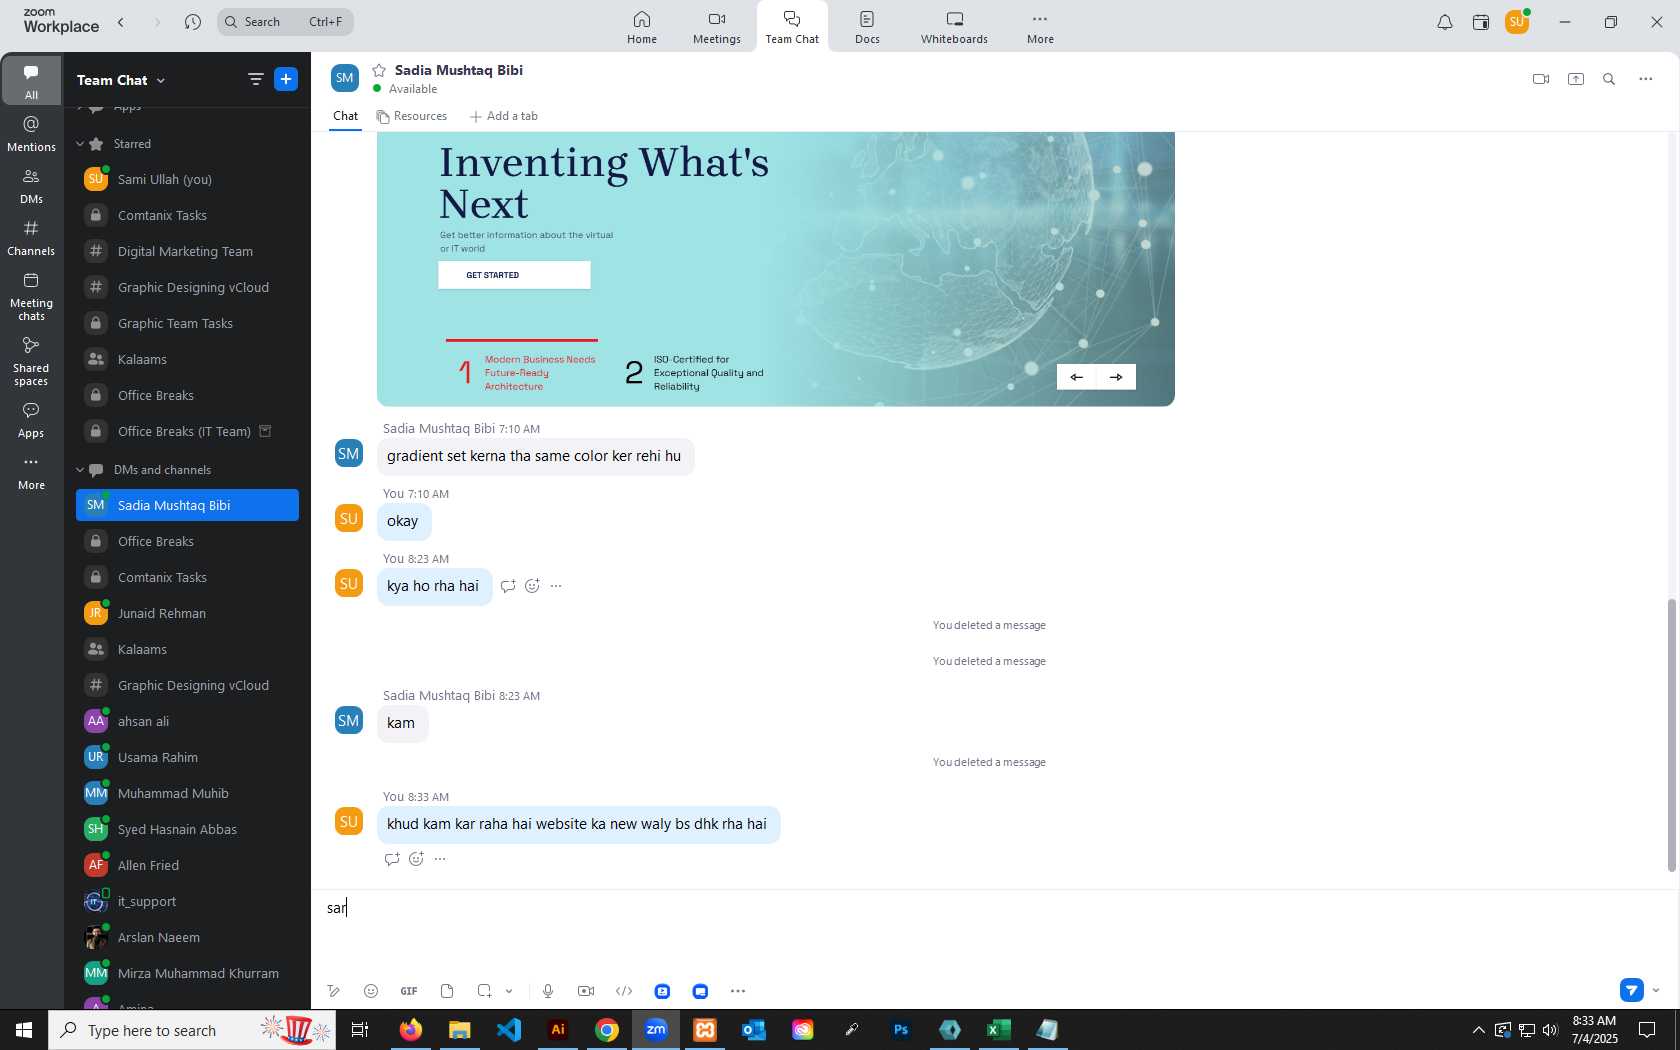Open composer more options ellipsis
The height and width of the screenshot is (1050, 1680).
click(x=738, y=991)
